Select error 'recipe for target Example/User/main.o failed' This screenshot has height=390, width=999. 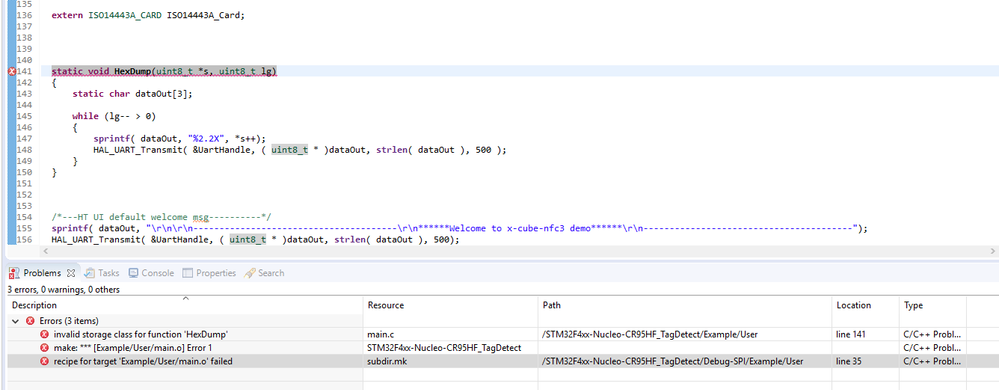[143, 361]
